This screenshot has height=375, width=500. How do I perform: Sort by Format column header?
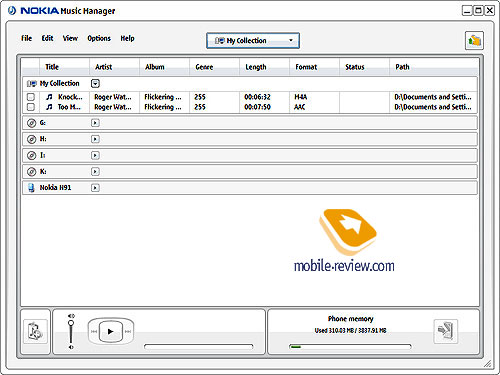314,67
